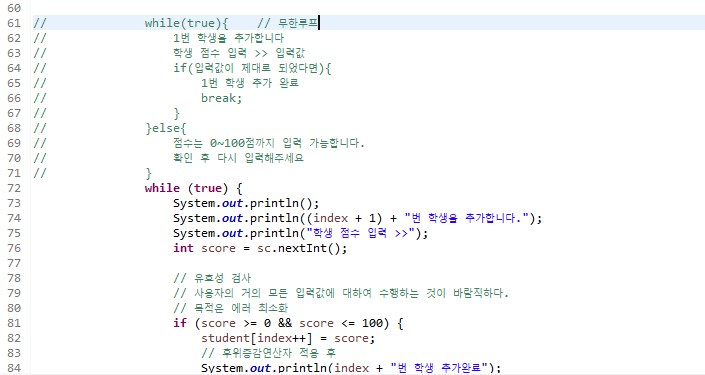Click line number 77 of the blank line

14,263
